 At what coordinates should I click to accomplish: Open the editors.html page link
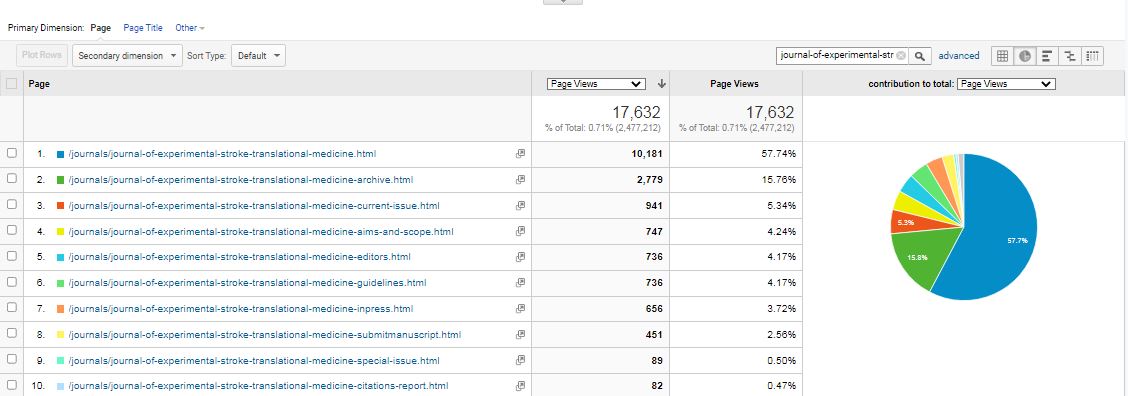click(239, 256)
